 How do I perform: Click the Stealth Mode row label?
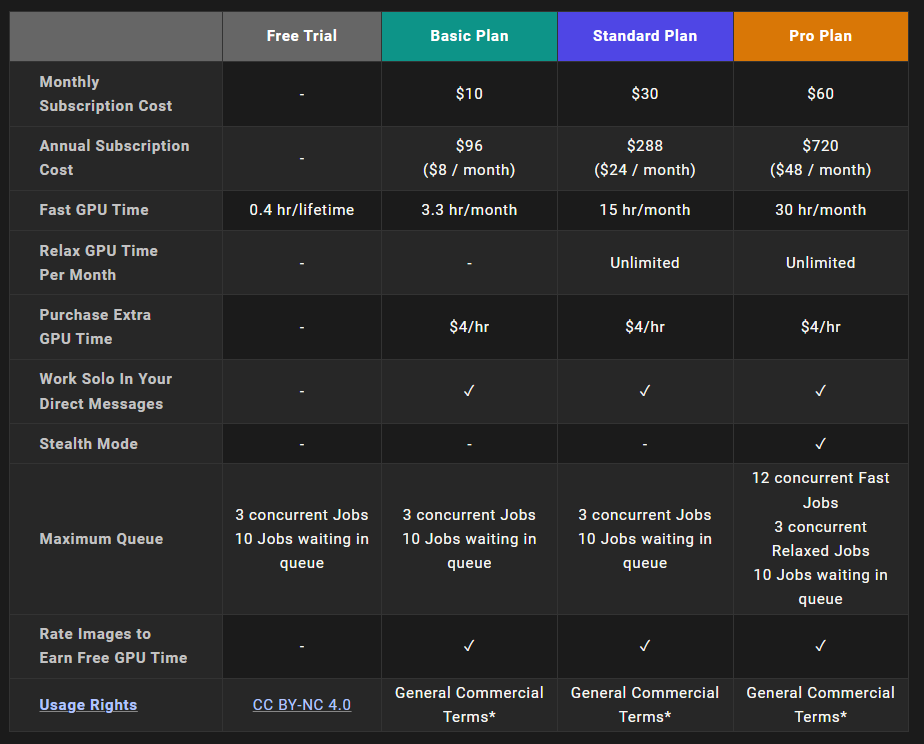89,444
